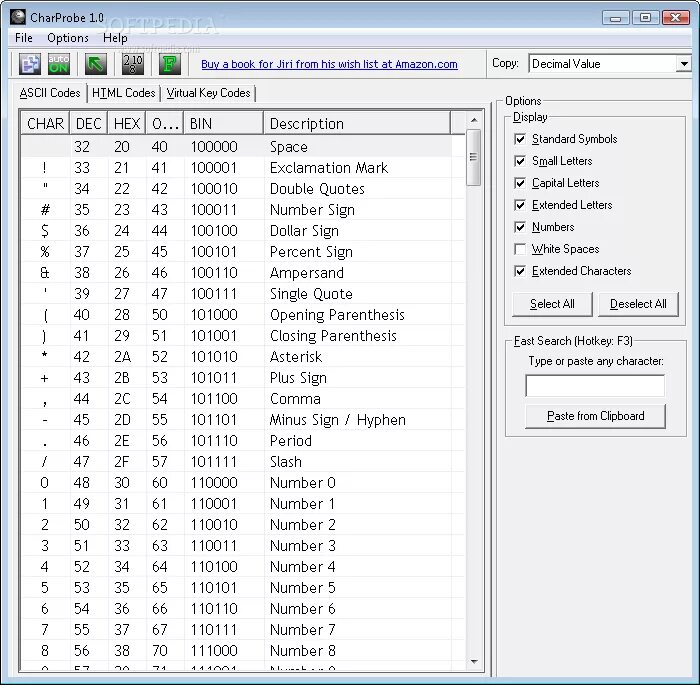
Task: Disable the Numbers checkbox
Action: coord(520,227)
